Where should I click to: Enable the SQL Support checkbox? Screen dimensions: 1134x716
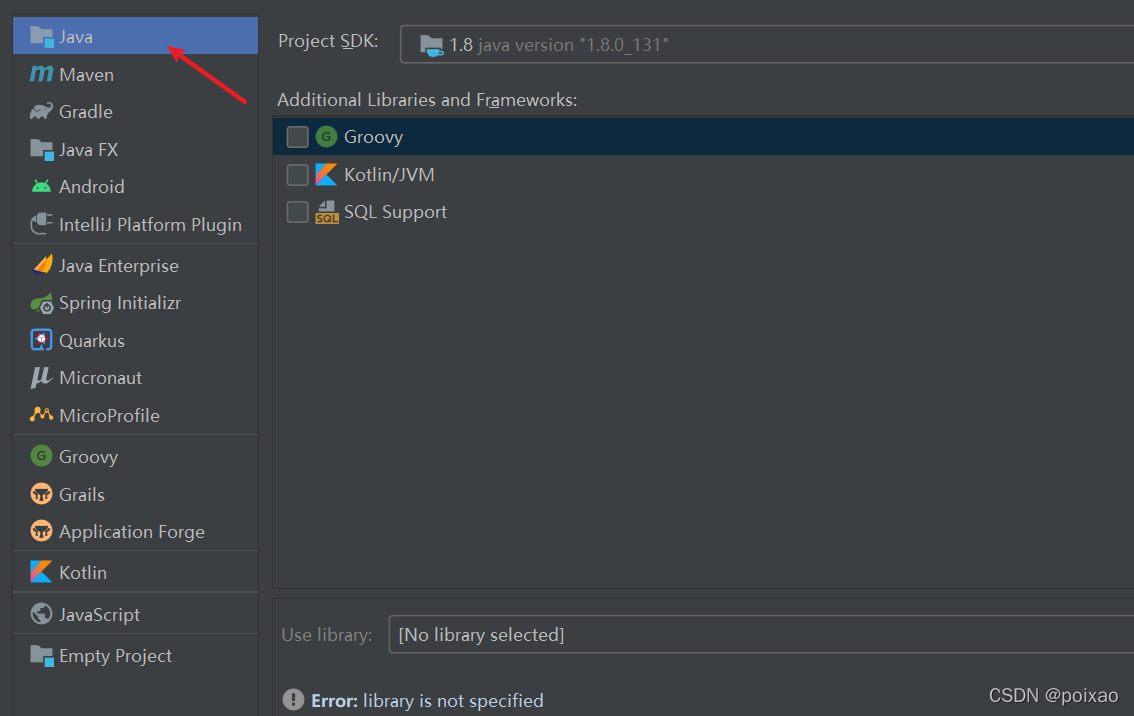[x=297, y=212]
